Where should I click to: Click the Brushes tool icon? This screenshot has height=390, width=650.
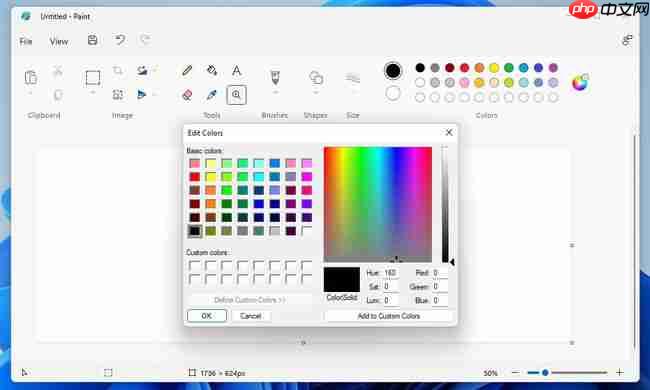pos(275,78)
